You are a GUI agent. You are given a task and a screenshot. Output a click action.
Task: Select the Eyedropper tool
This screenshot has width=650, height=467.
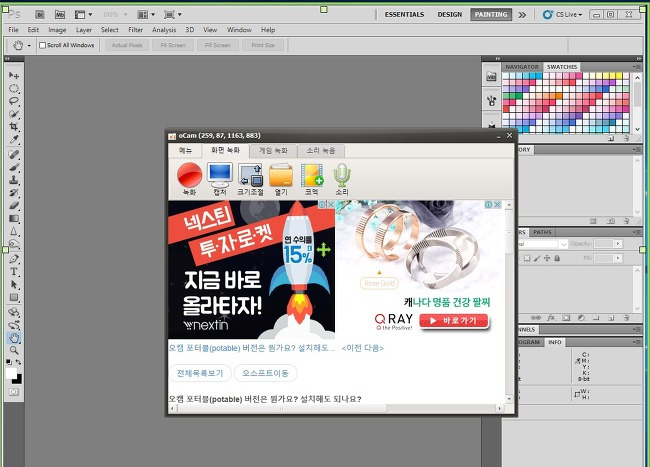(x=14, y=139)
